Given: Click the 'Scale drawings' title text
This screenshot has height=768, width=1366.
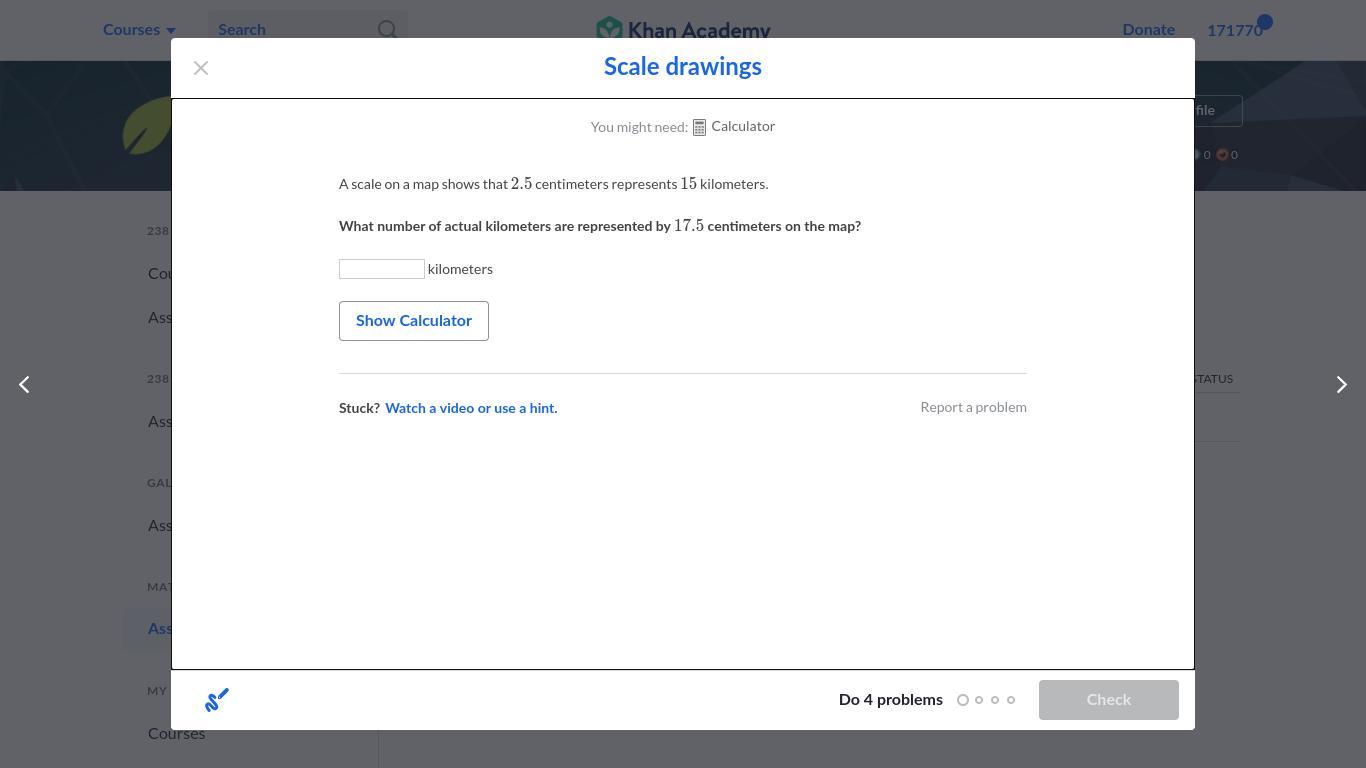Looking at the screenshot, I should click(x=683, y=67).
